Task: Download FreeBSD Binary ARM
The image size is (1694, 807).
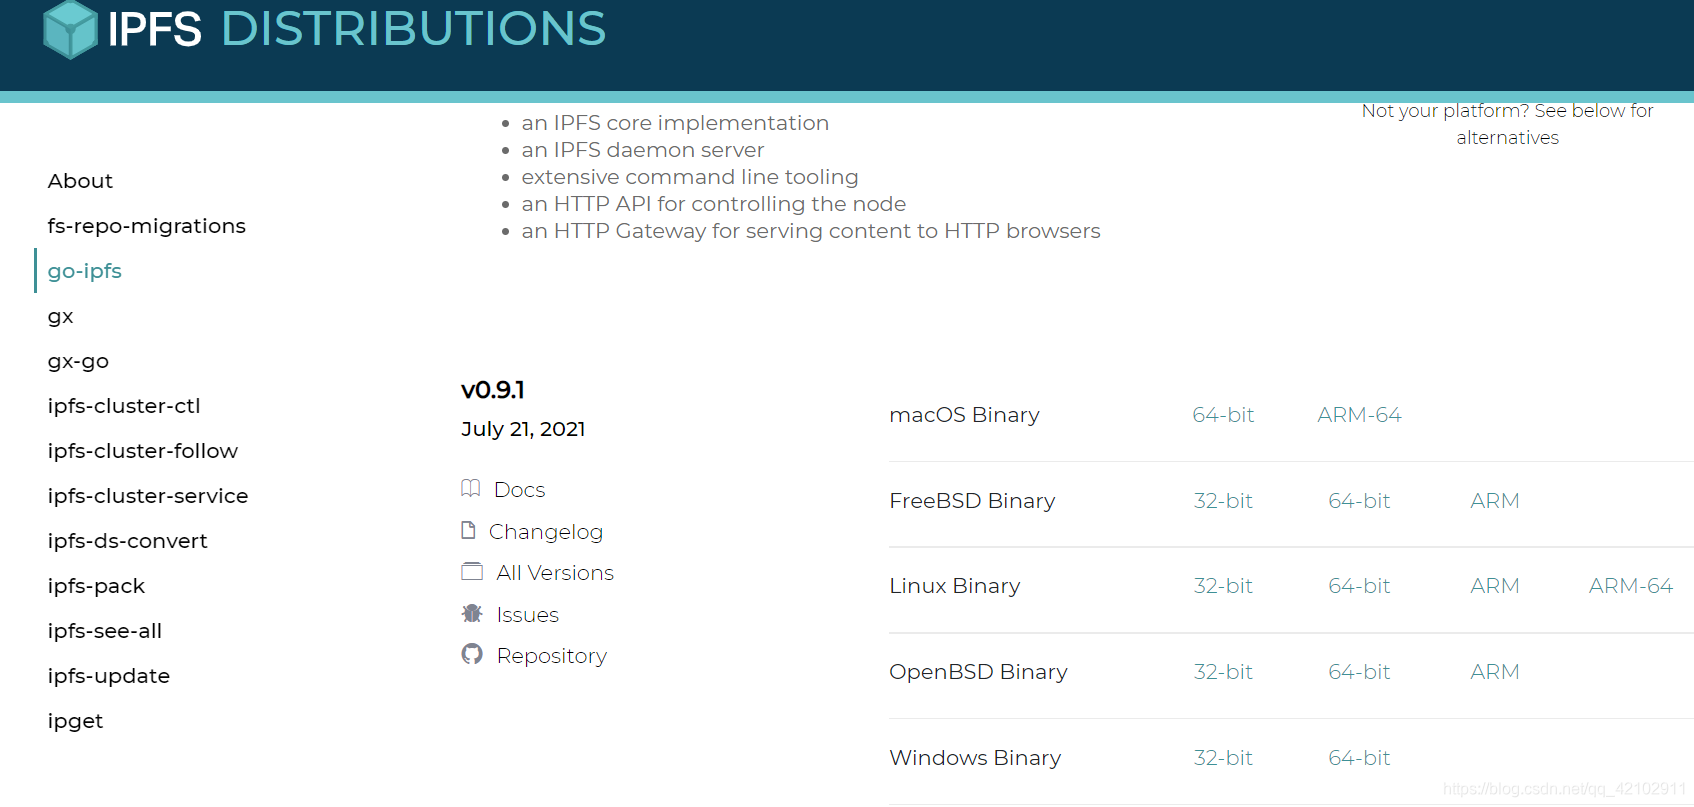Action: 1495,501
